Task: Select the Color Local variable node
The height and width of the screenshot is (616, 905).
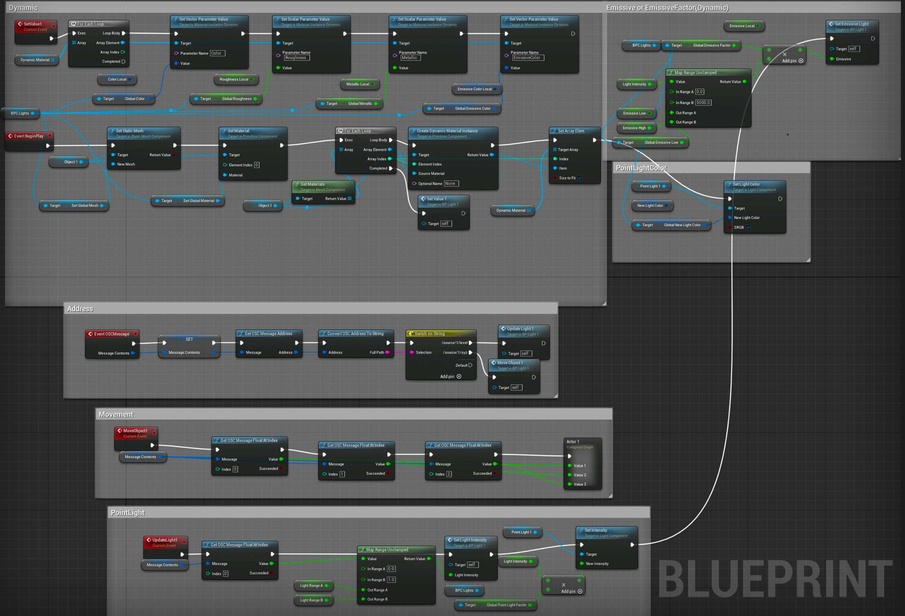Action: tap(118, 79)
